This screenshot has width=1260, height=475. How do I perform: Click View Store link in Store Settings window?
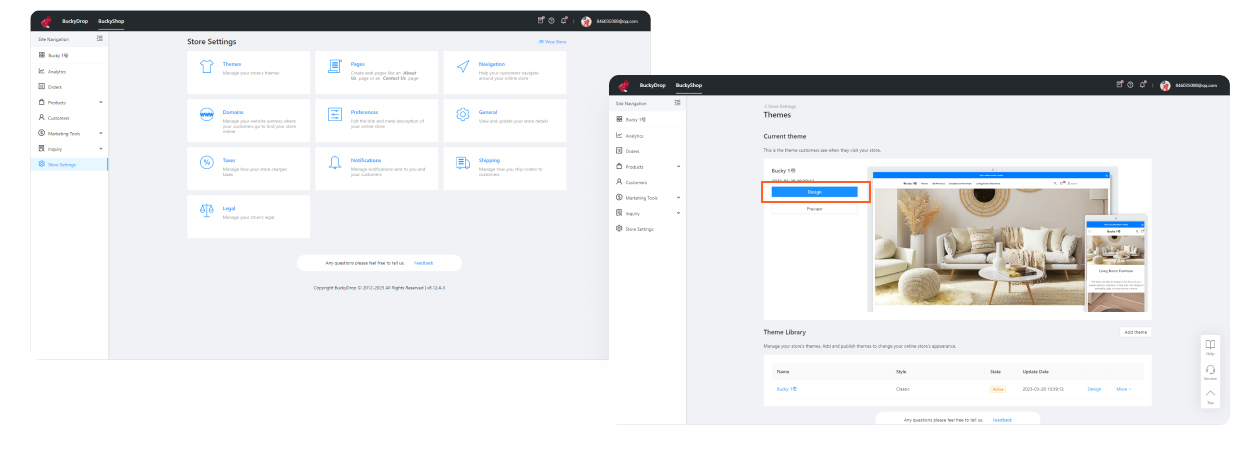point(553,42)
